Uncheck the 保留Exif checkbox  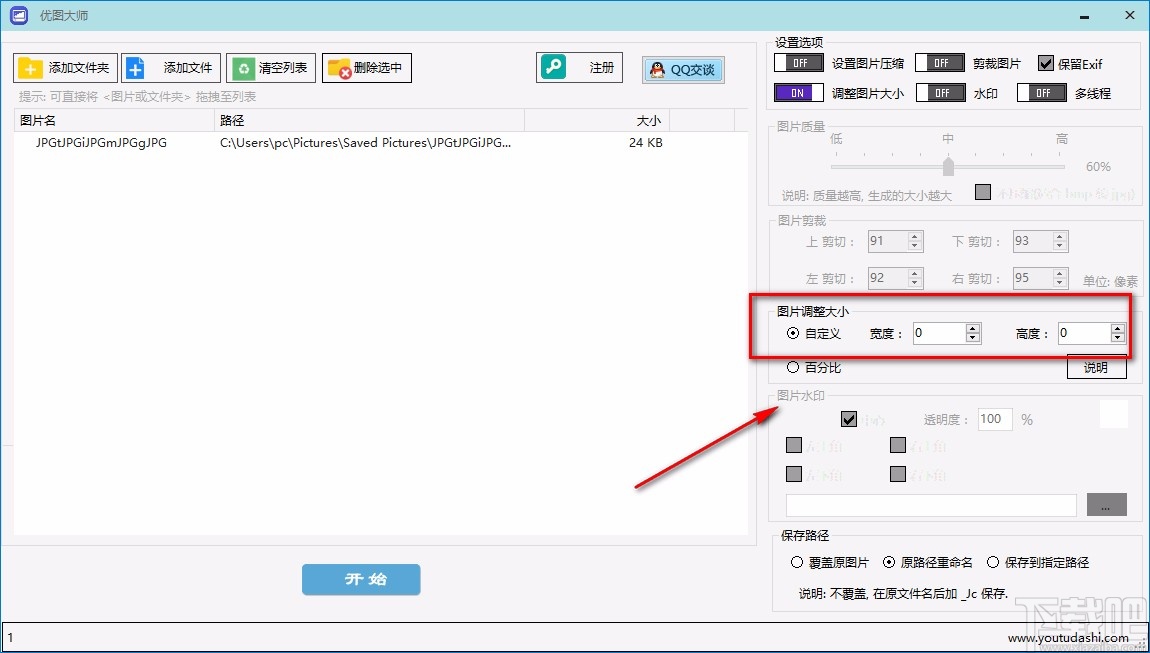(x=1046, y=64)
